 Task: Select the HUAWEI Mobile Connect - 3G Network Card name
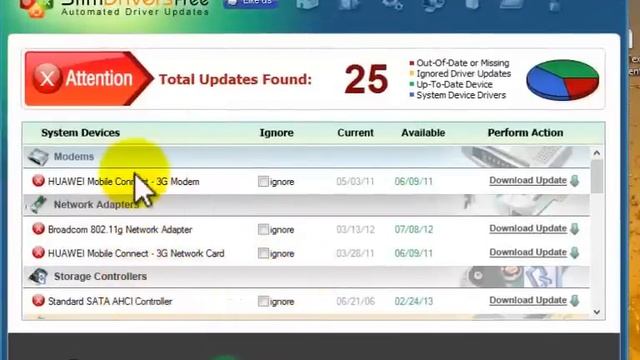coord(136,253)
